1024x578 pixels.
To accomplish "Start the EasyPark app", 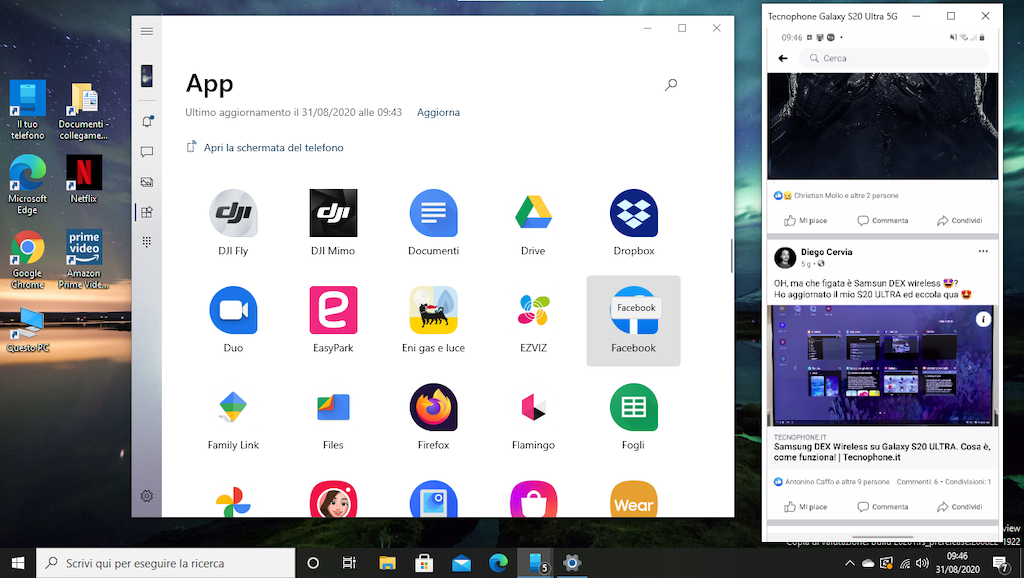I will [333, 310].
